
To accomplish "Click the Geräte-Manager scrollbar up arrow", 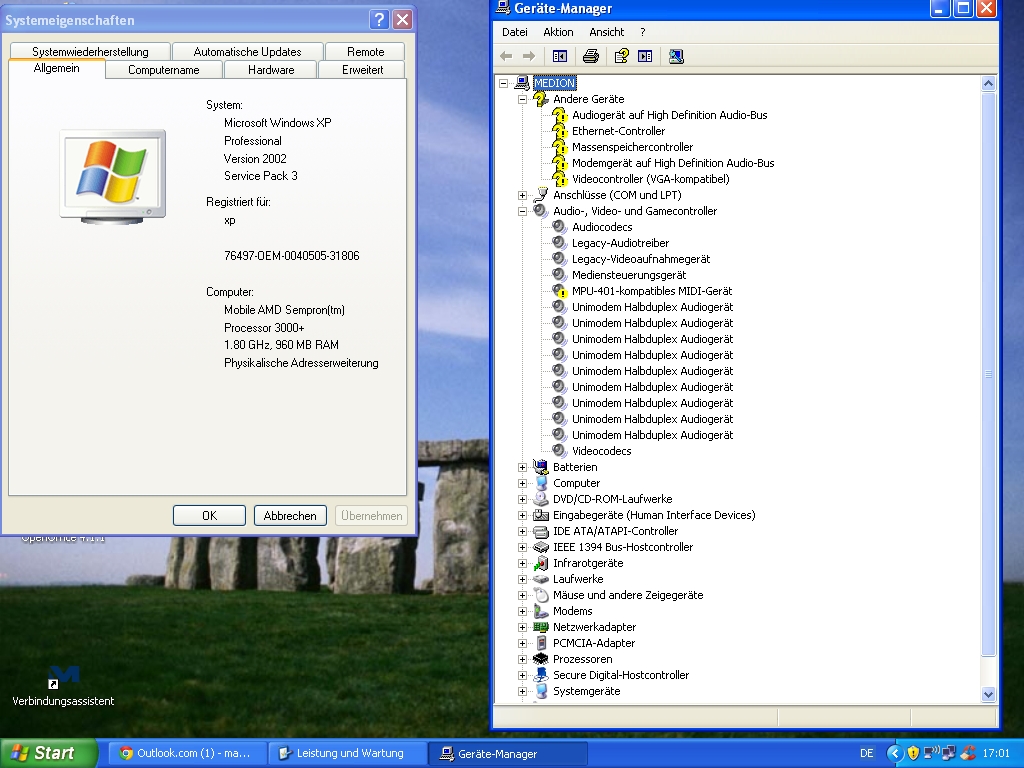I will pyautogui.click(x=988, y=83).
